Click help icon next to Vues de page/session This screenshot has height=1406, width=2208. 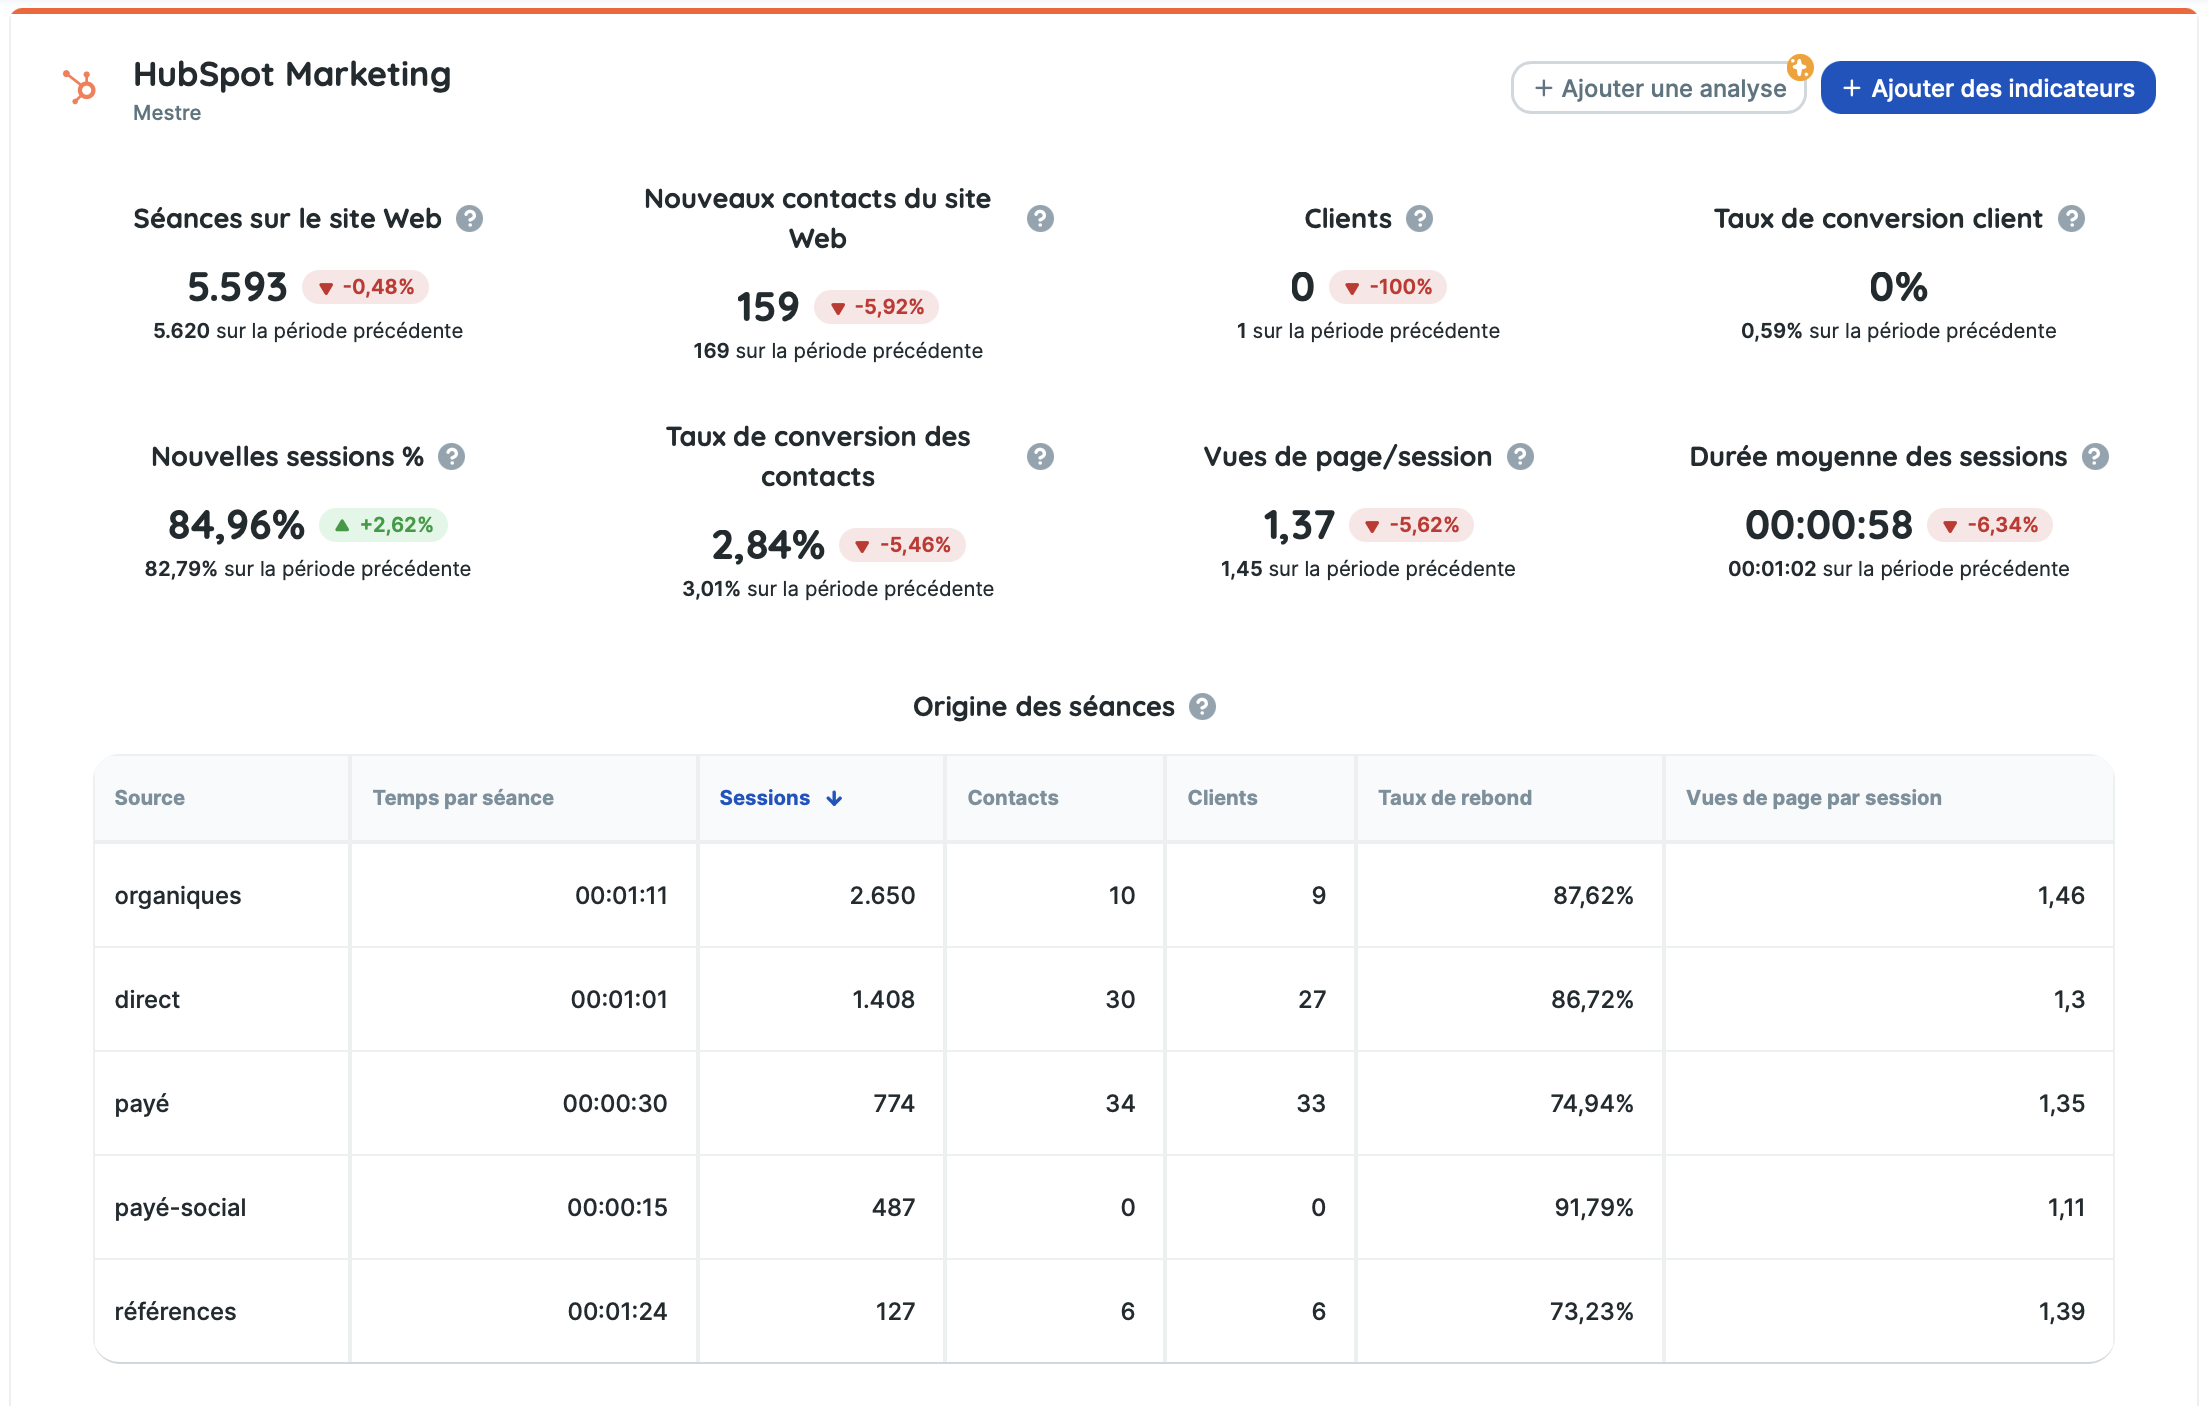coord(1520,457)
